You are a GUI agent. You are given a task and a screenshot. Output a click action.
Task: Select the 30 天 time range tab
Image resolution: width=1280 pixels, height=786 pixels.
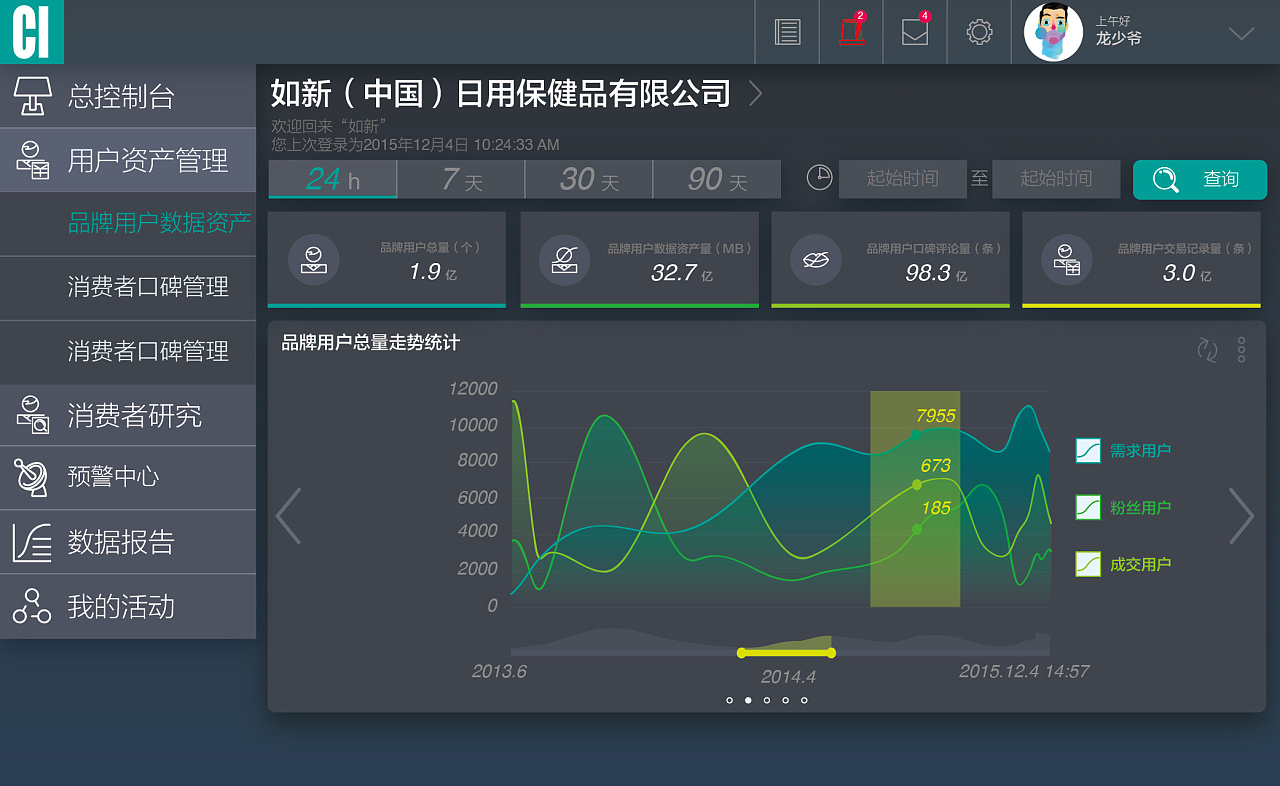point(589,179)
